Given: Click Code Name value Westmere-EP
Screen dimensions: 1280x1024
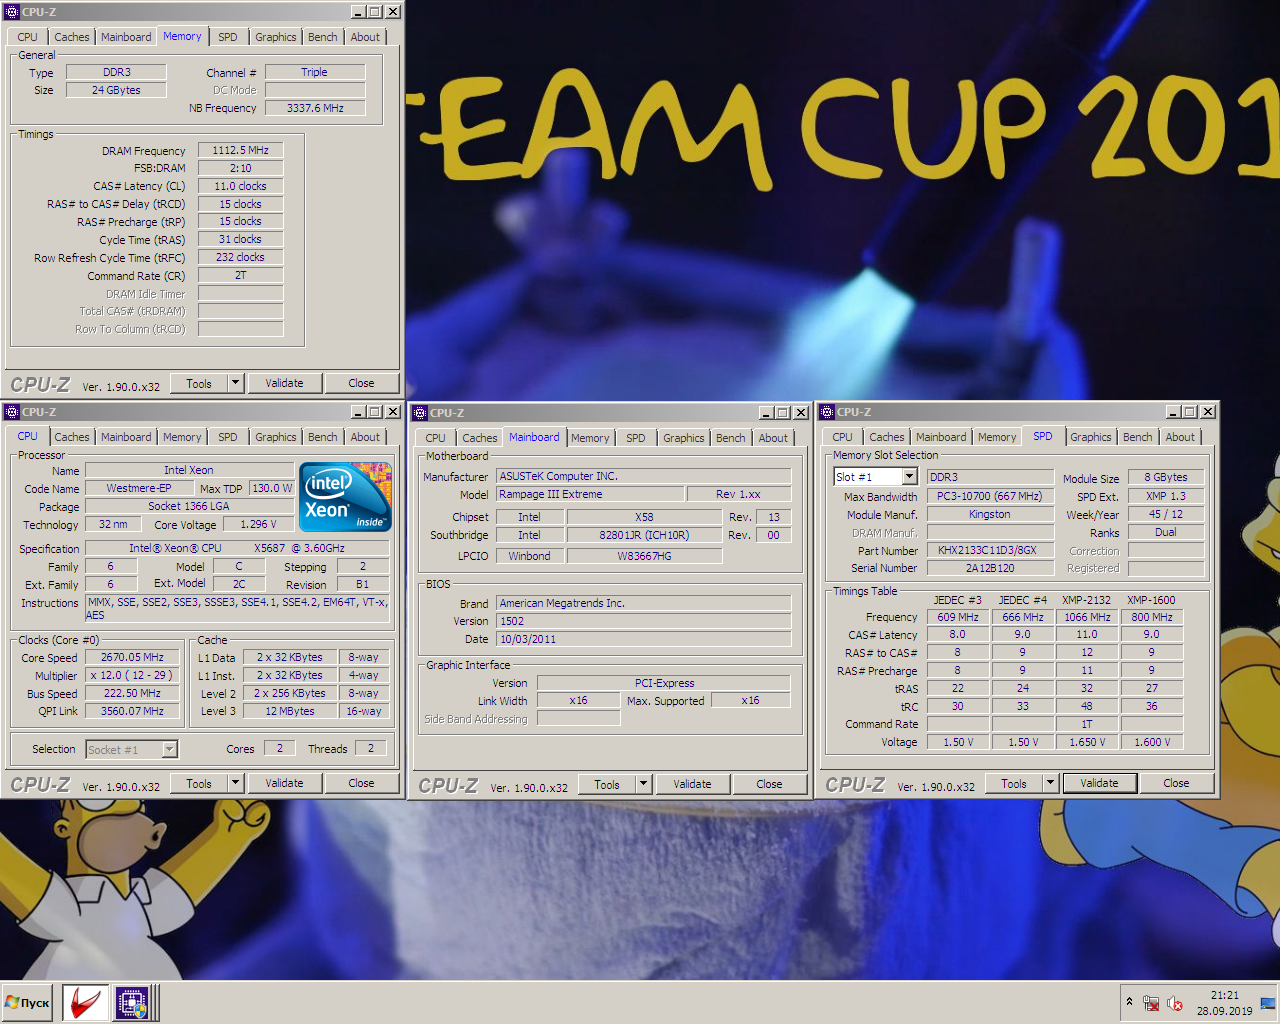Looking at the screenshot, I should (138, 488).
